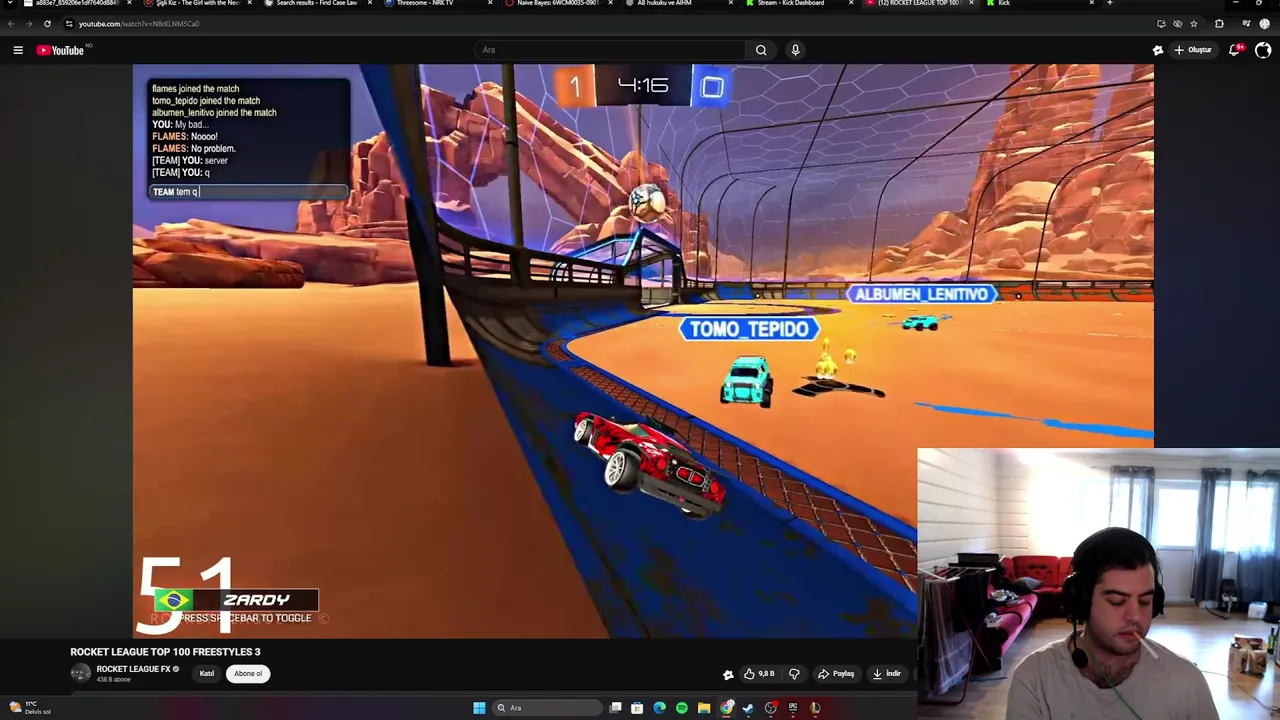Subscribe with the Abone ol button
Screen dimensions: 1280x720
coord(248,673)
